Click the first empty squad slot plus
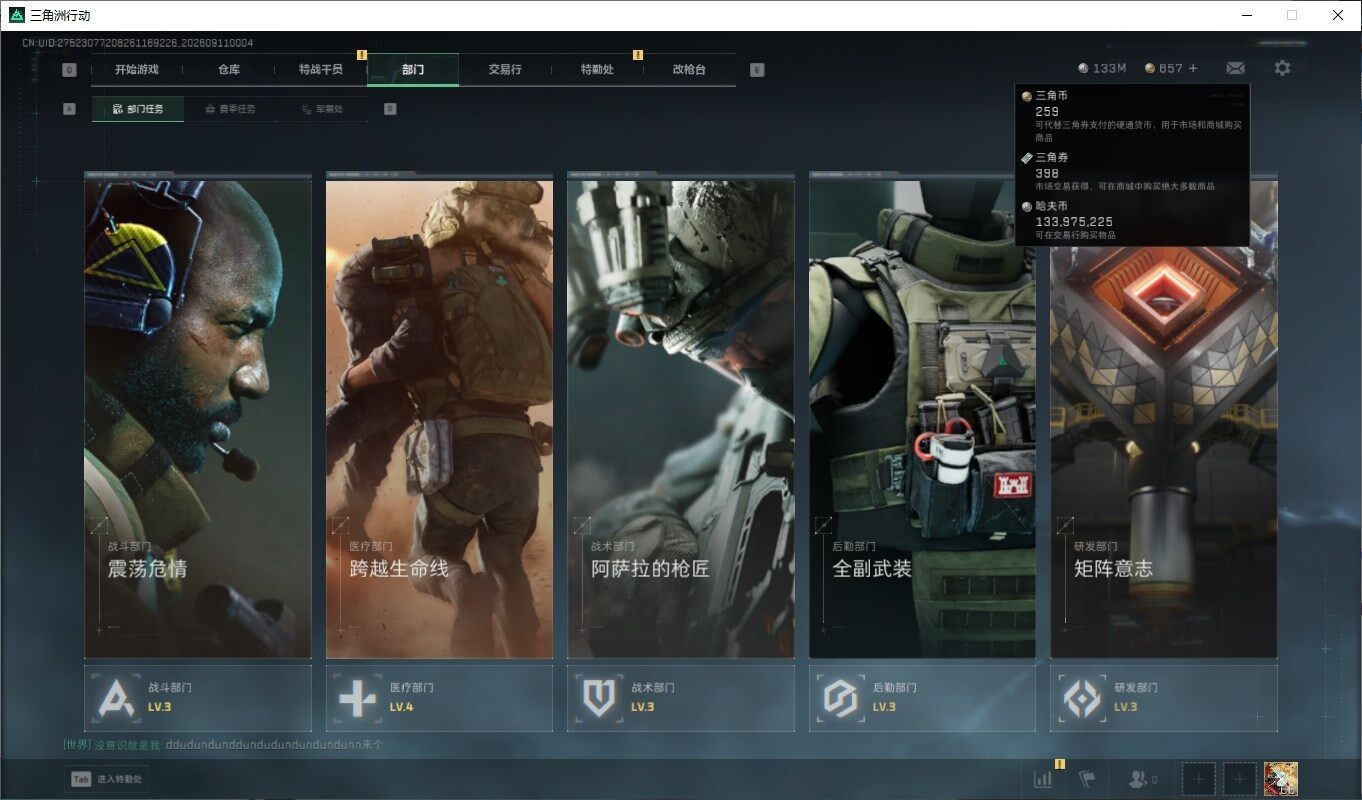 (x=1199, y=778)
